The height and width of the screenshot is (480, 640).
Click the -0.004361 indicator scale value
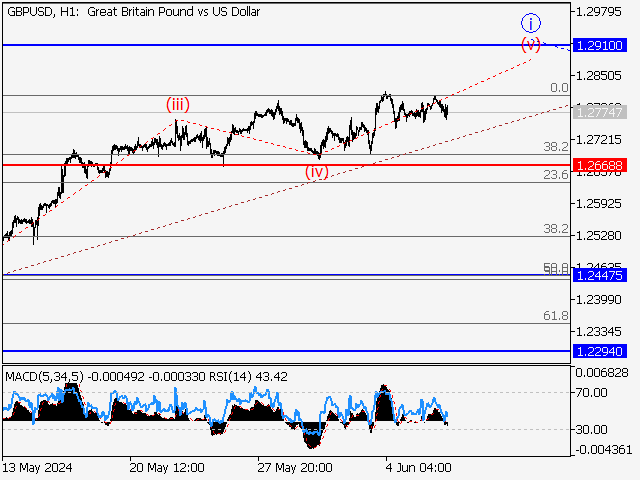603,450
